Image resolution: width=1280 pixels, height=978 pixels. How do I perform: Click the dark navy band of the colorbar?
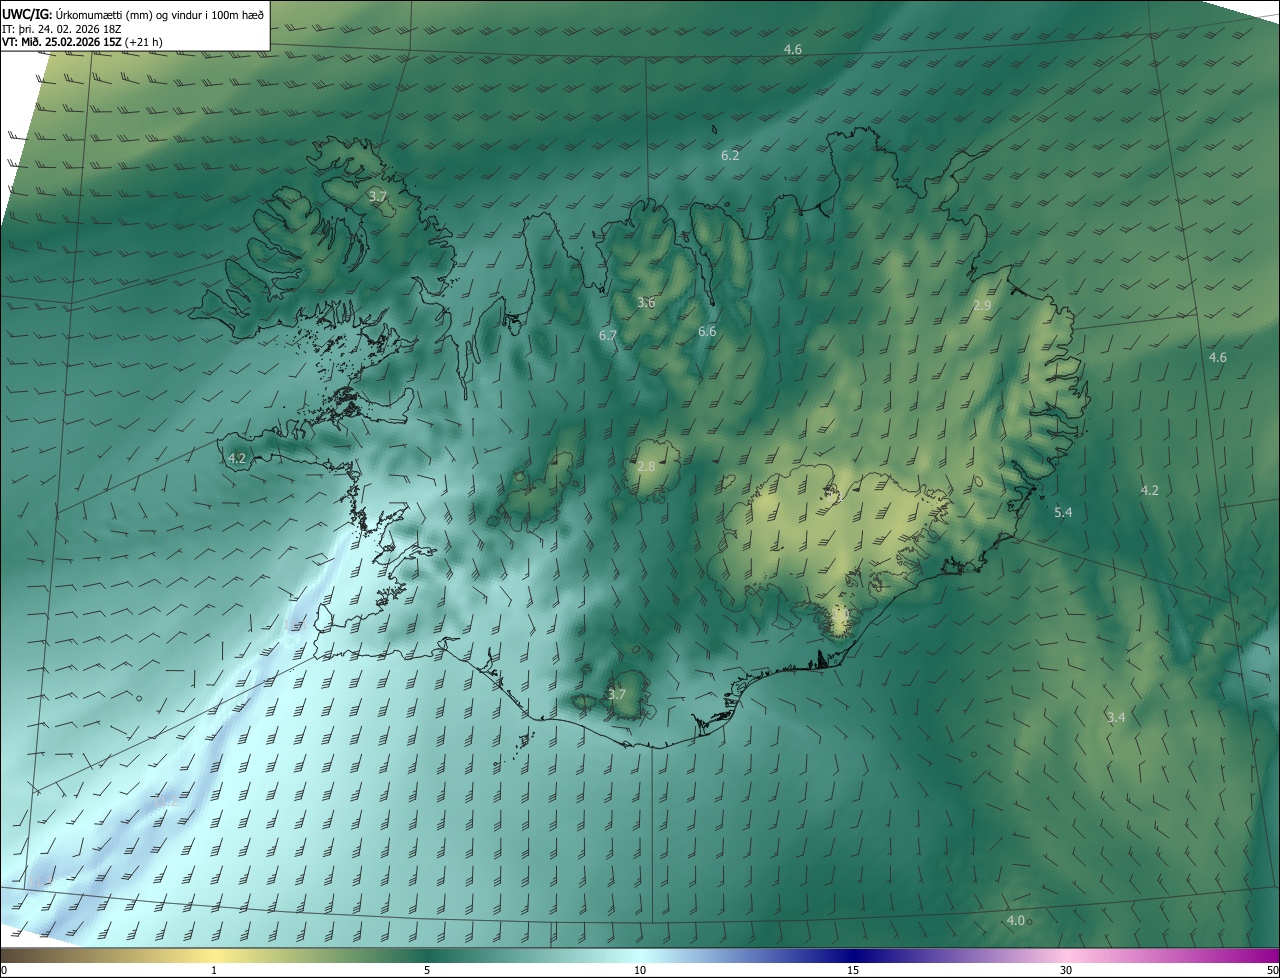tap(853, 955)
